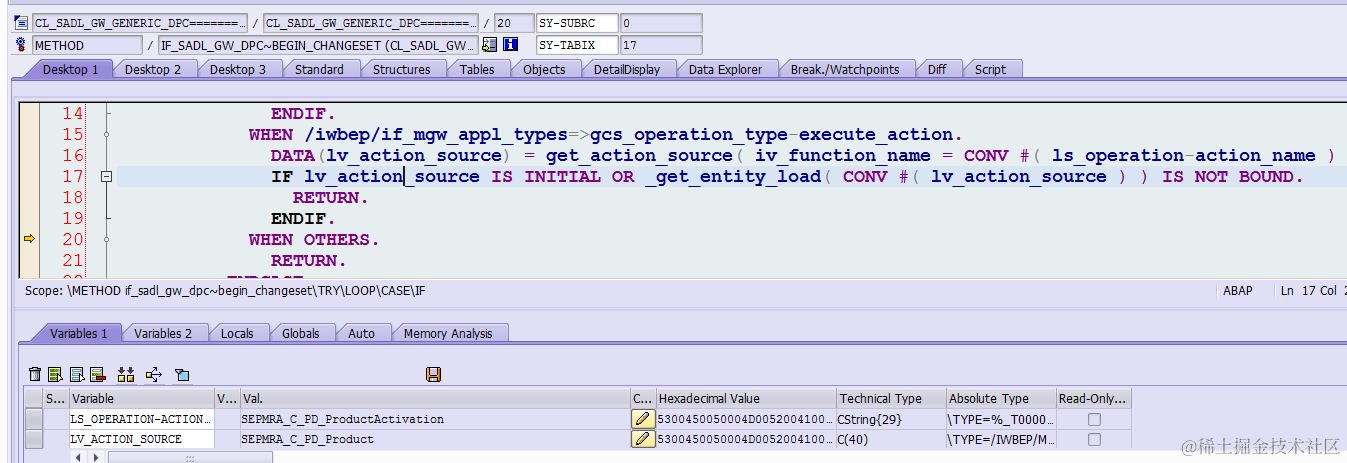Click the blue tag icon in variables toolbar
This screenshot has height=463, width=1347.
coord(182,374)
